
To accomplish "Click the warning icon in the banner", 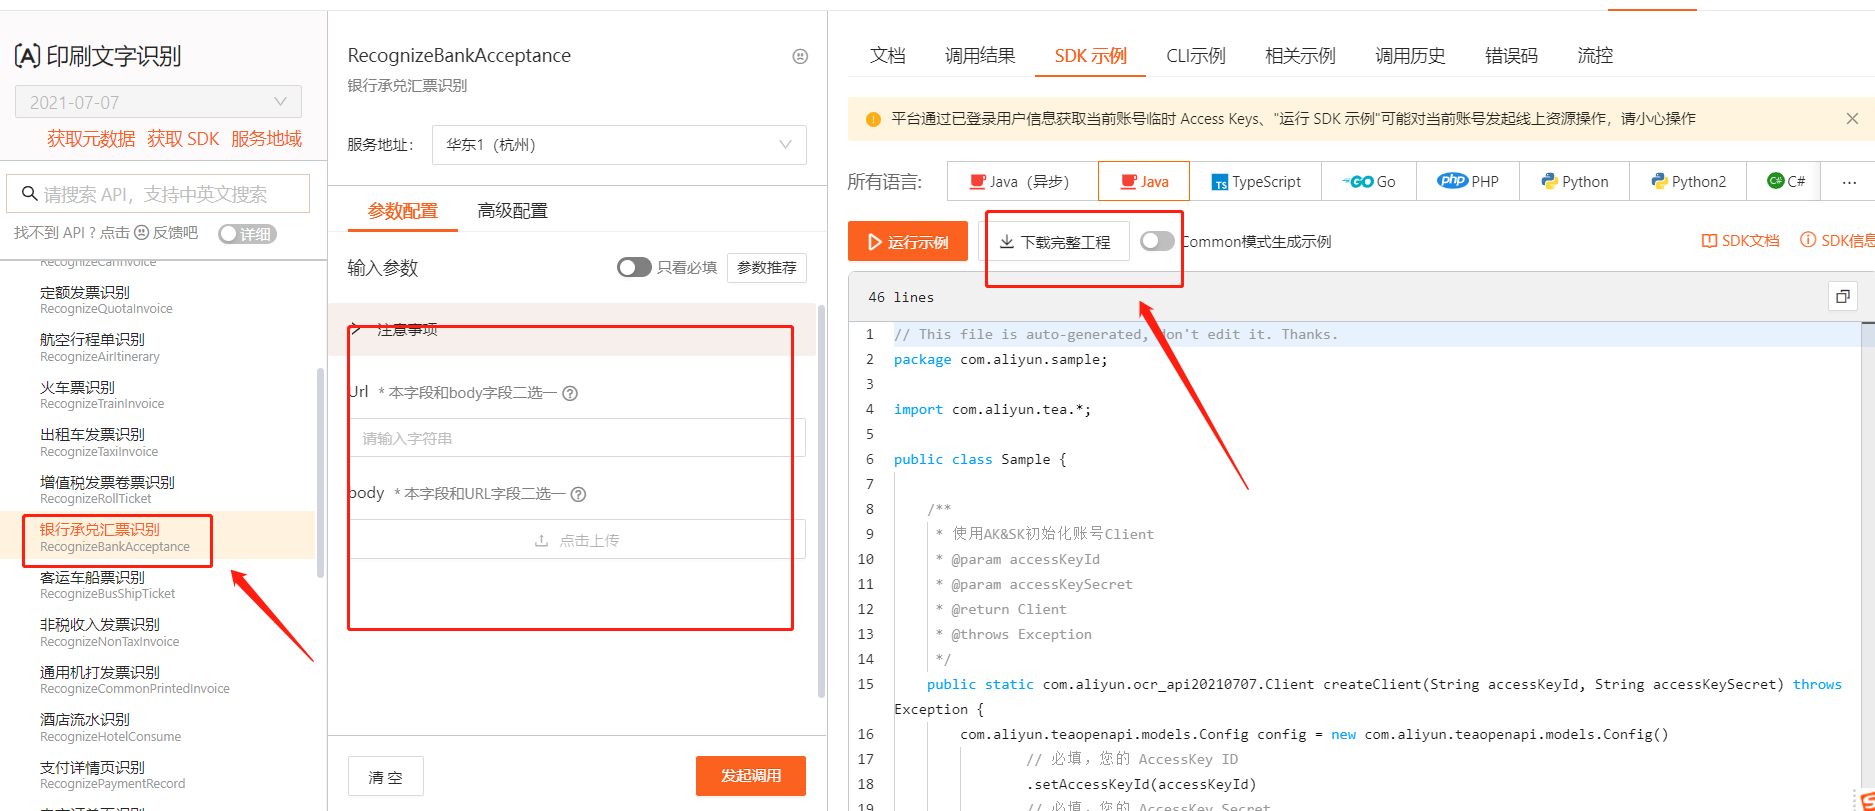I will click(873, 119).
